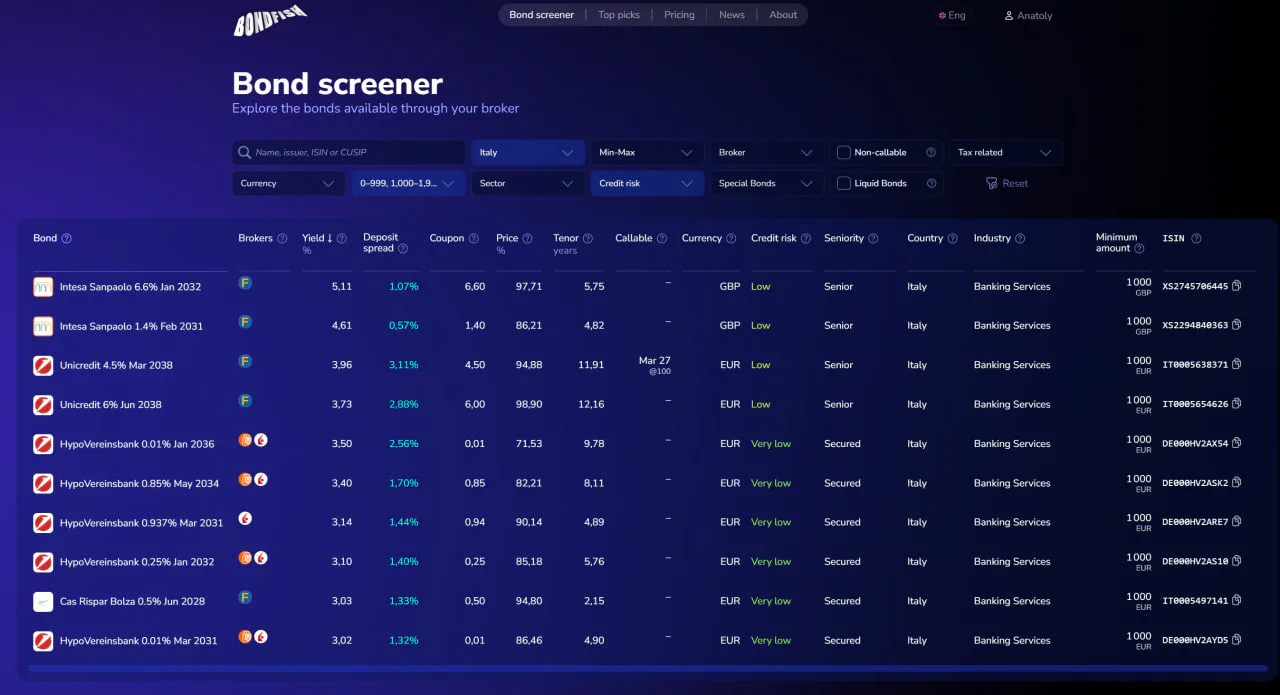Image resolution: width=1280 pixels, height=695 pixels.
Task: Click the Bondfish logo
Action: [x=269, y=19]
